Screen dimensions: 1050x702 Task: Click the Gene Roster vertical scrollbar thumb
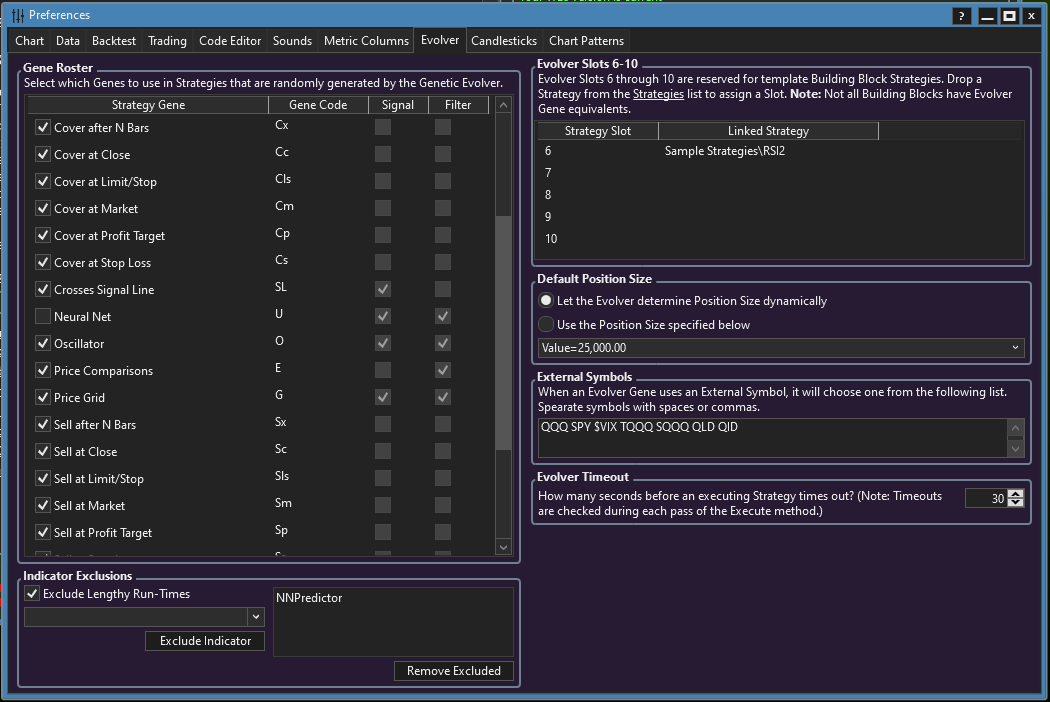504,332
